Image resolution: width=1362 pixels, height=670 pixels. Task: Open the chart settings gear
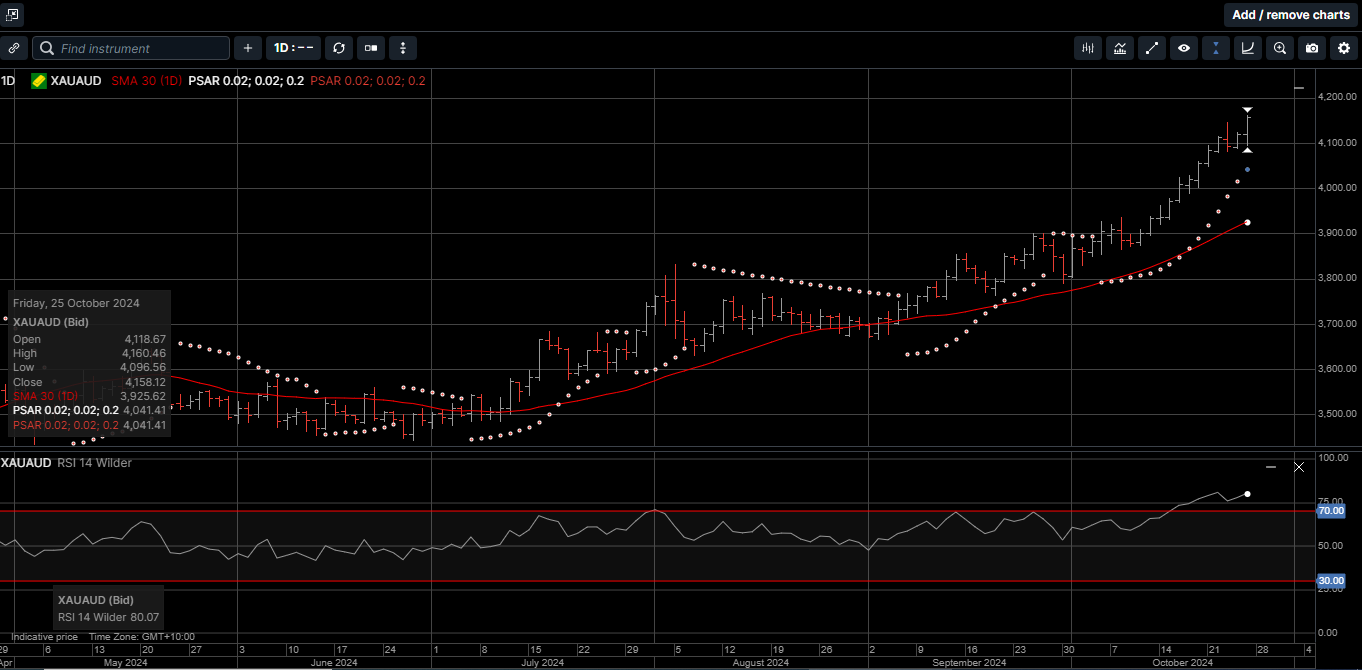[1344, 47]
